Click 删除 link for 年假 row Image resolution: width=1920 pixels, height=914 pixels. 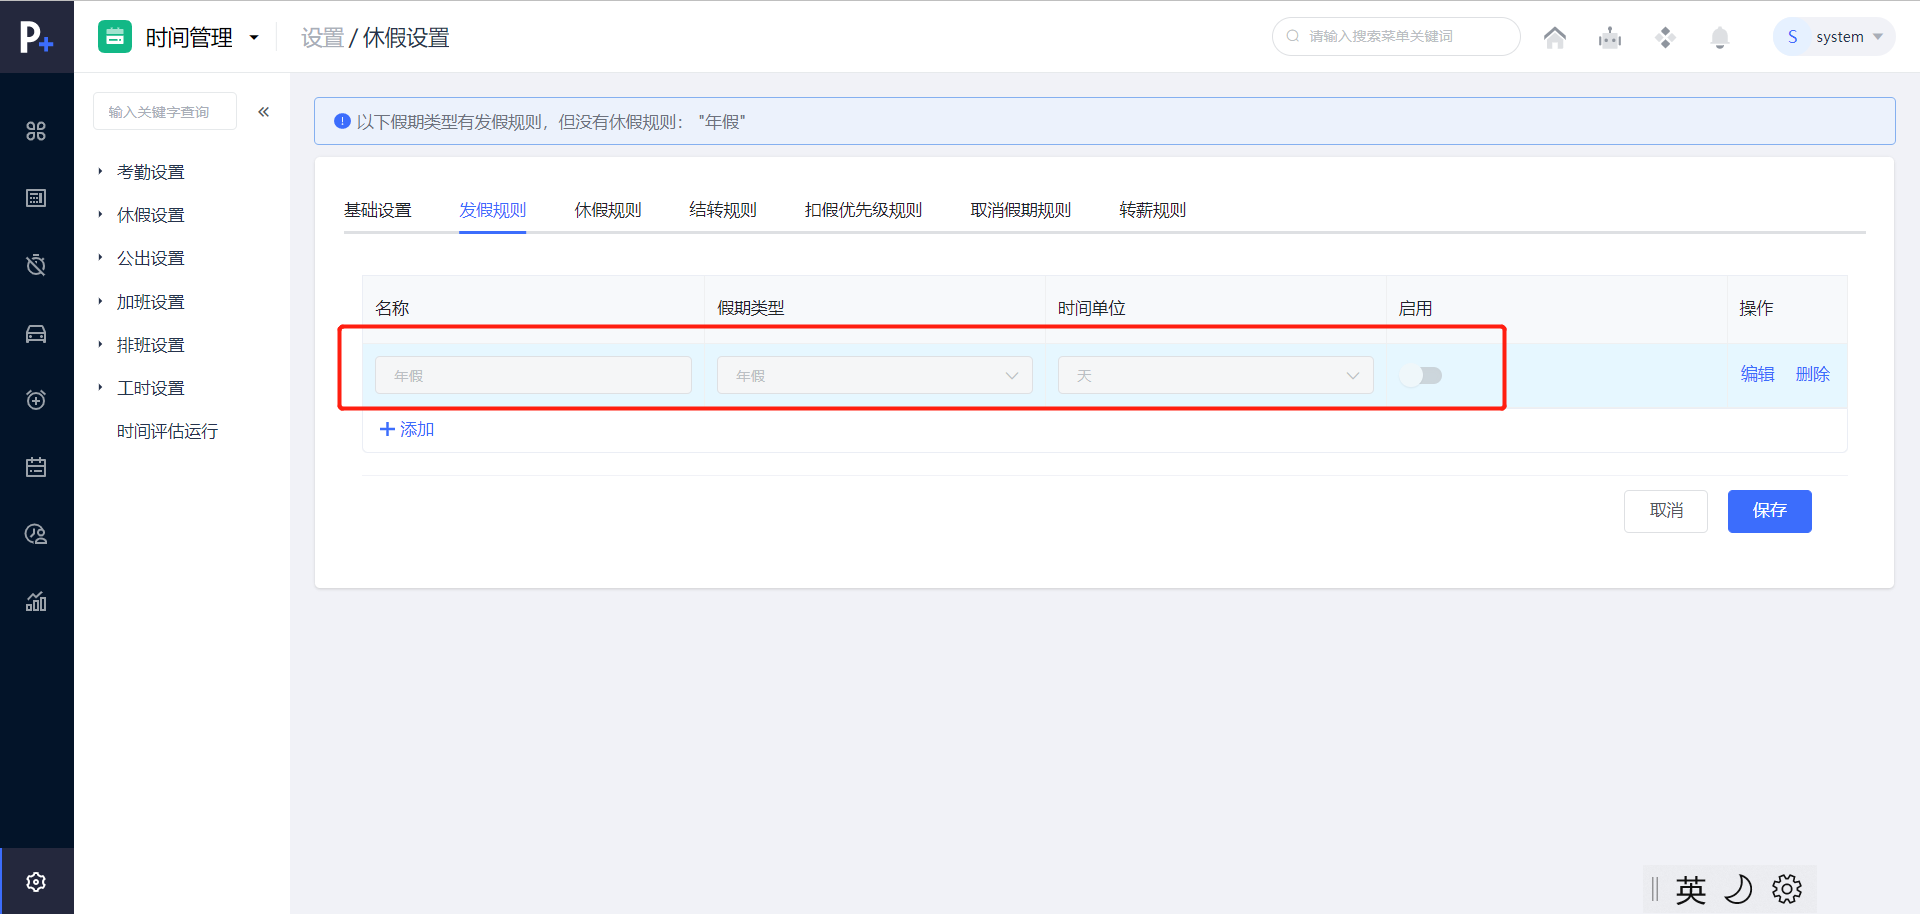pyautogui.click(x=1813, y=374)
